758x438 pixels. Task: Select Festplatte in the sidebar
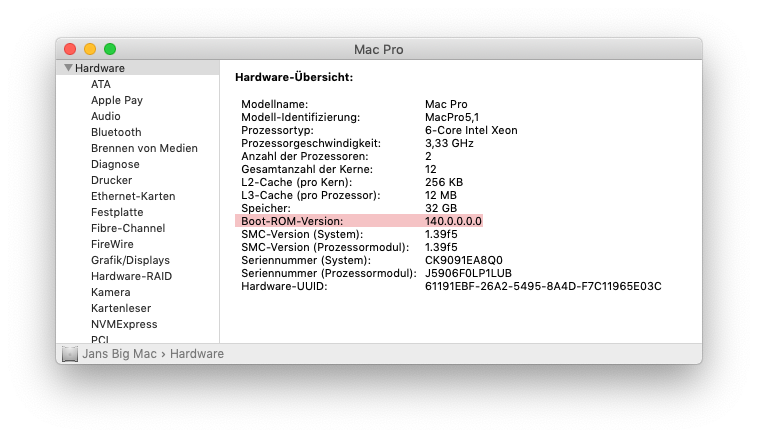[x=118, y=212]
